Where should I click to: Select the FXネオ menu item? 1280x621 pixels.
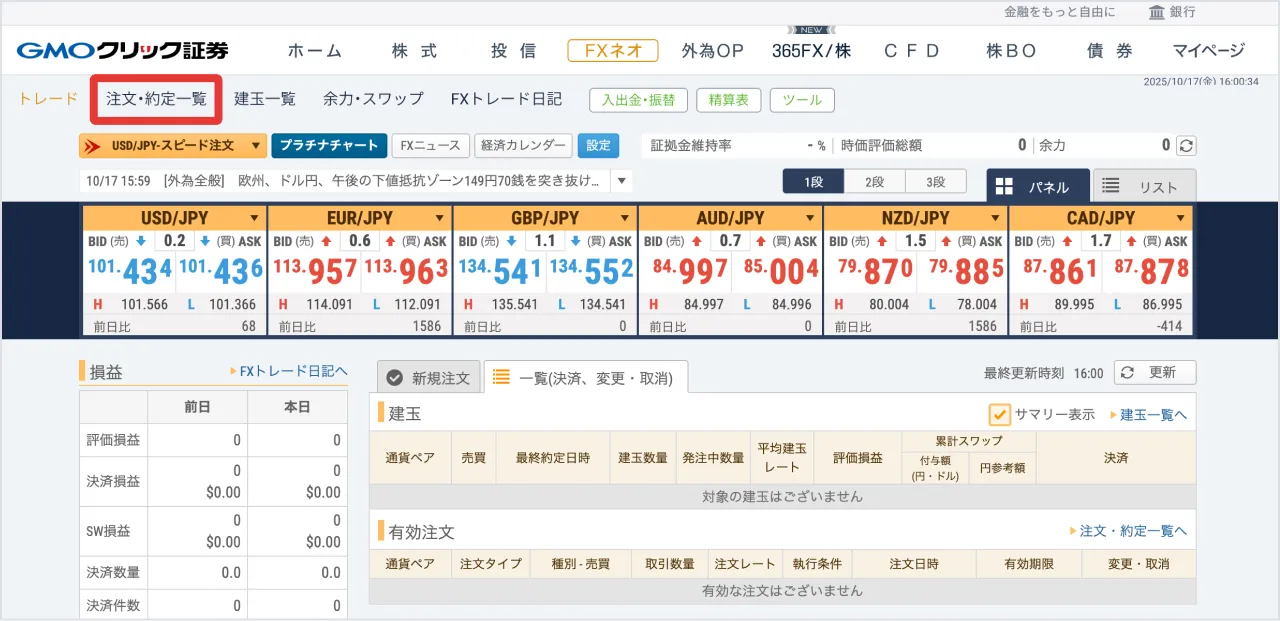click(612, 50)
